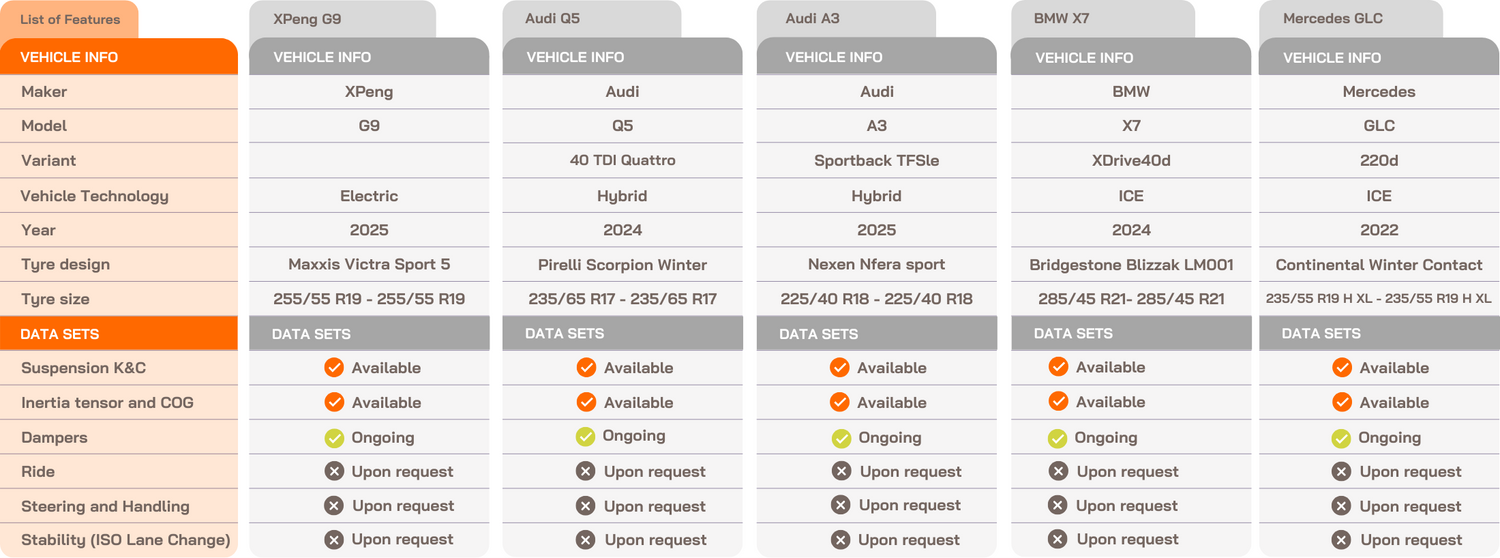Click the X icon for BMW X7 Steering and Handling
This screenshot has height=558, width=1500.
pos(1058,506)
